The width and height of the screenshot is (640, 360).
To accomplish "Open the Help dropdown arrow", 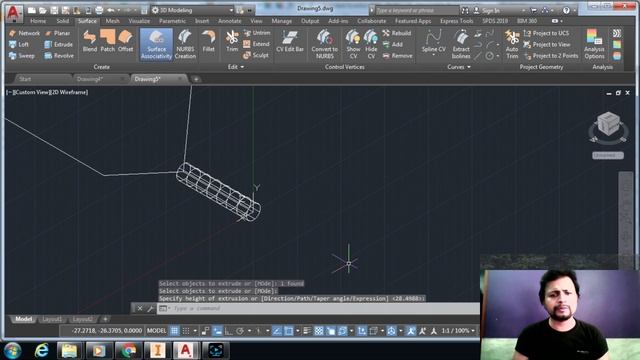I will tap(574, 10).
